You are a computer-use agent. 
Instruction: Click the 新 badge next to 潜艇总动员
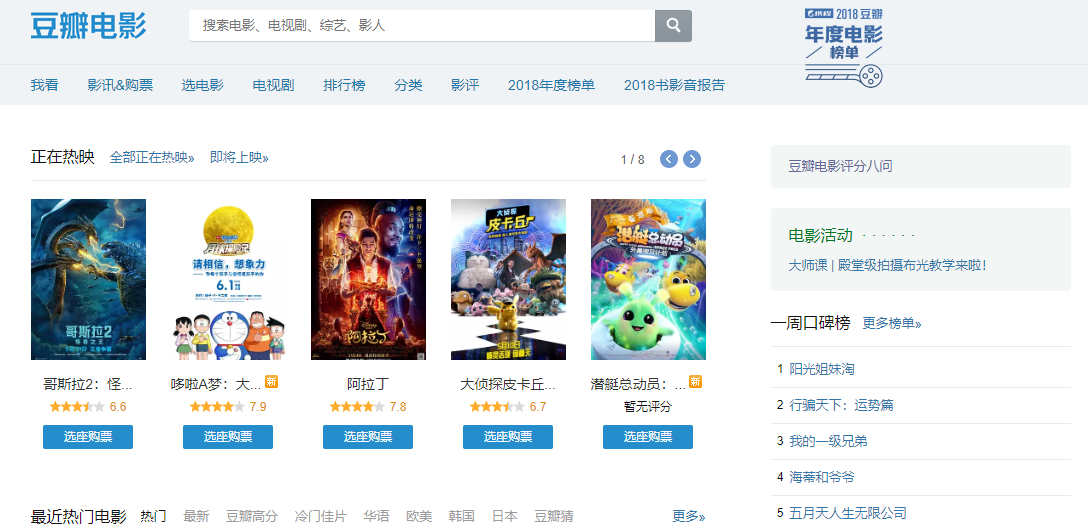click(695, 382)
